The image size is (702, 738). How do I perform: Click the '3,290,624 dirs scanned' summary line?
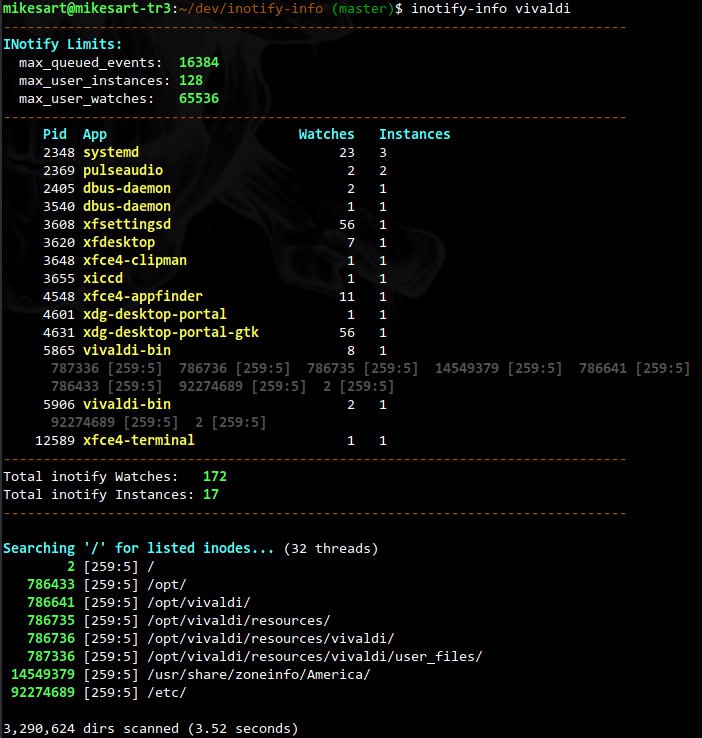click(x=151, y=729)
